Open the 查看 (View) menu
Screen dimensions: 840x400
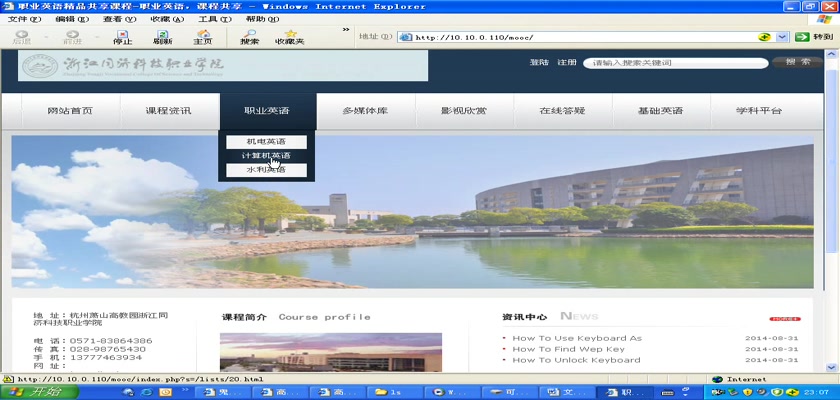click(119, 19)
